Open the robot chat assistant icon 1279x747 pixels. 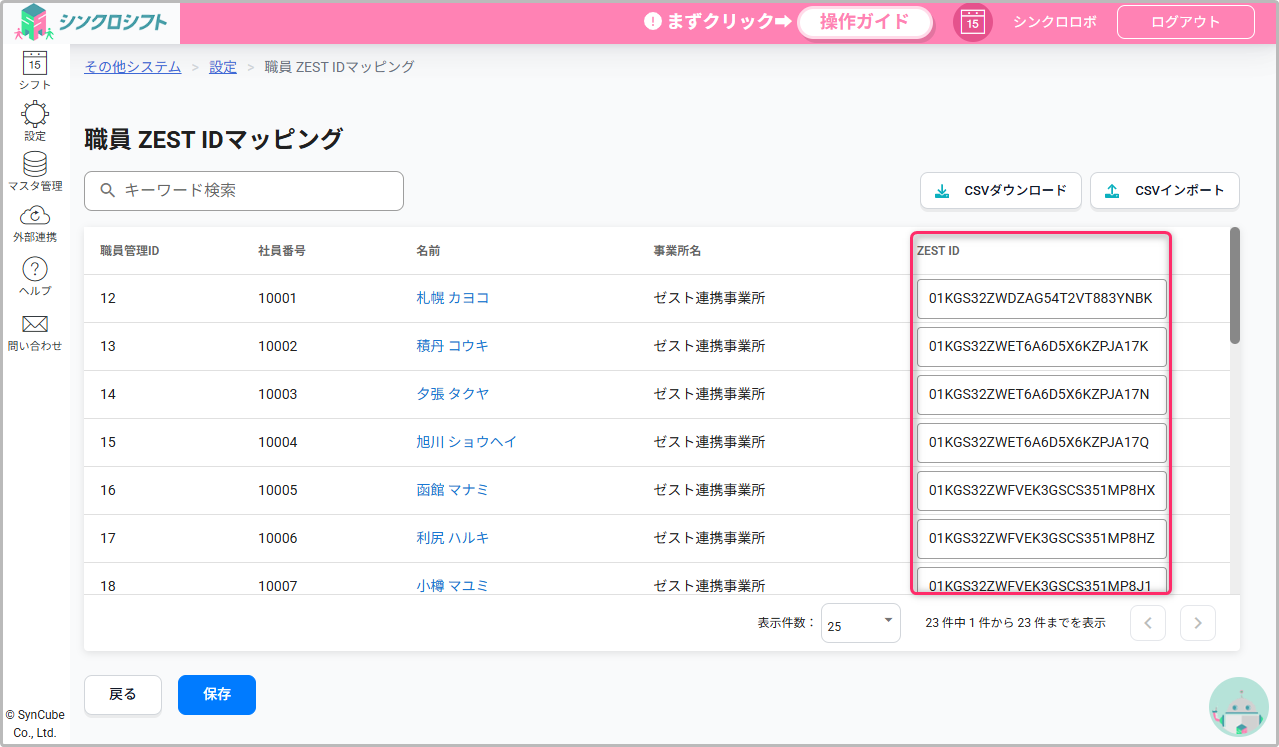(1238, 707)
